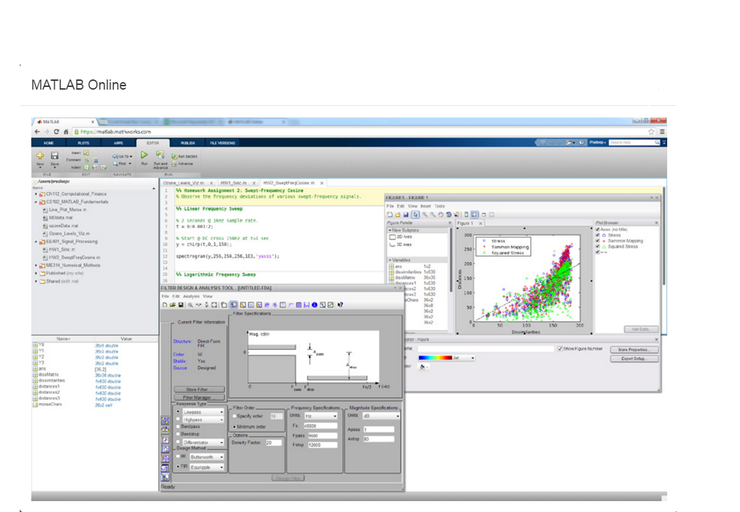Click the Export Setup button
The image size is (740, 512).
coord(634,359)
